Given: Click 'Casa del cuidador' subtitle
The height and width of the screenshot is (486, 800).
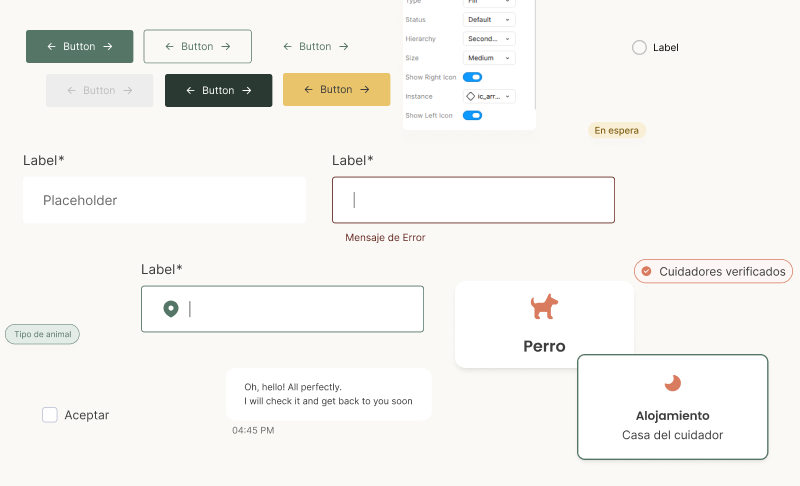Looking at the screenshot, I should click(672, 435).
